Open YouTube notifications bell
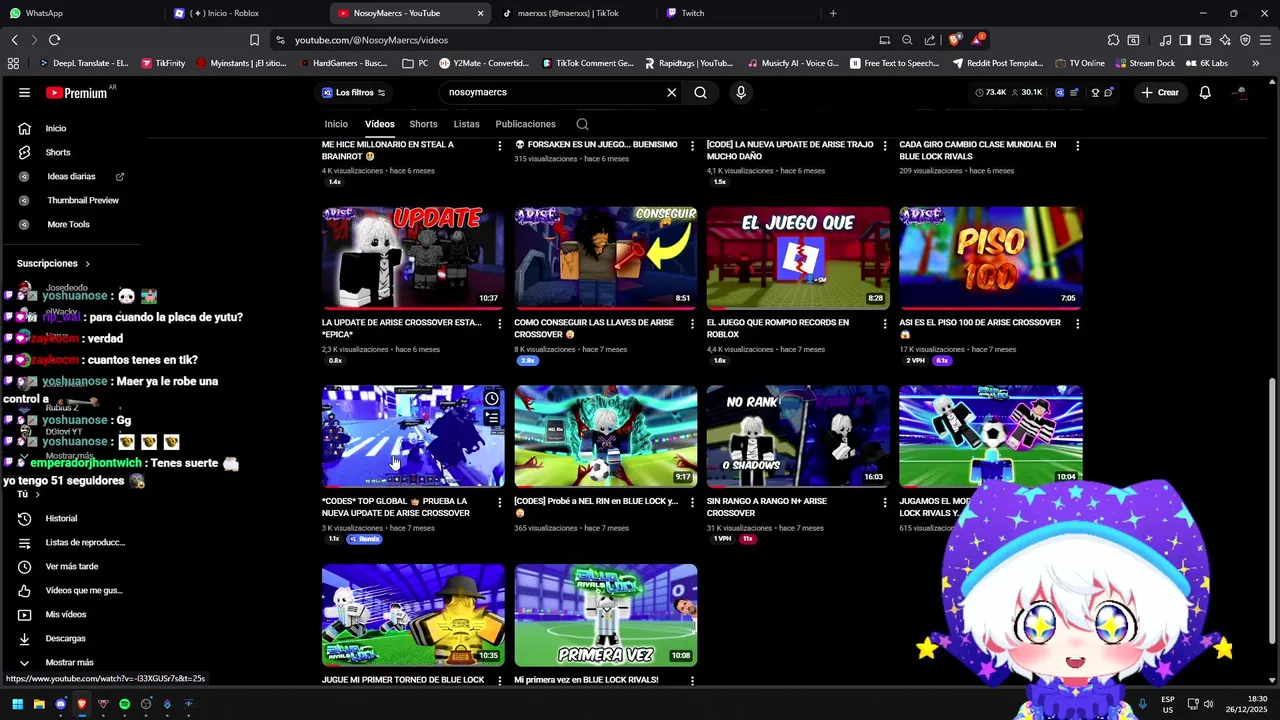Viewport: 1280px width, 720px height. pos(1205,92)
